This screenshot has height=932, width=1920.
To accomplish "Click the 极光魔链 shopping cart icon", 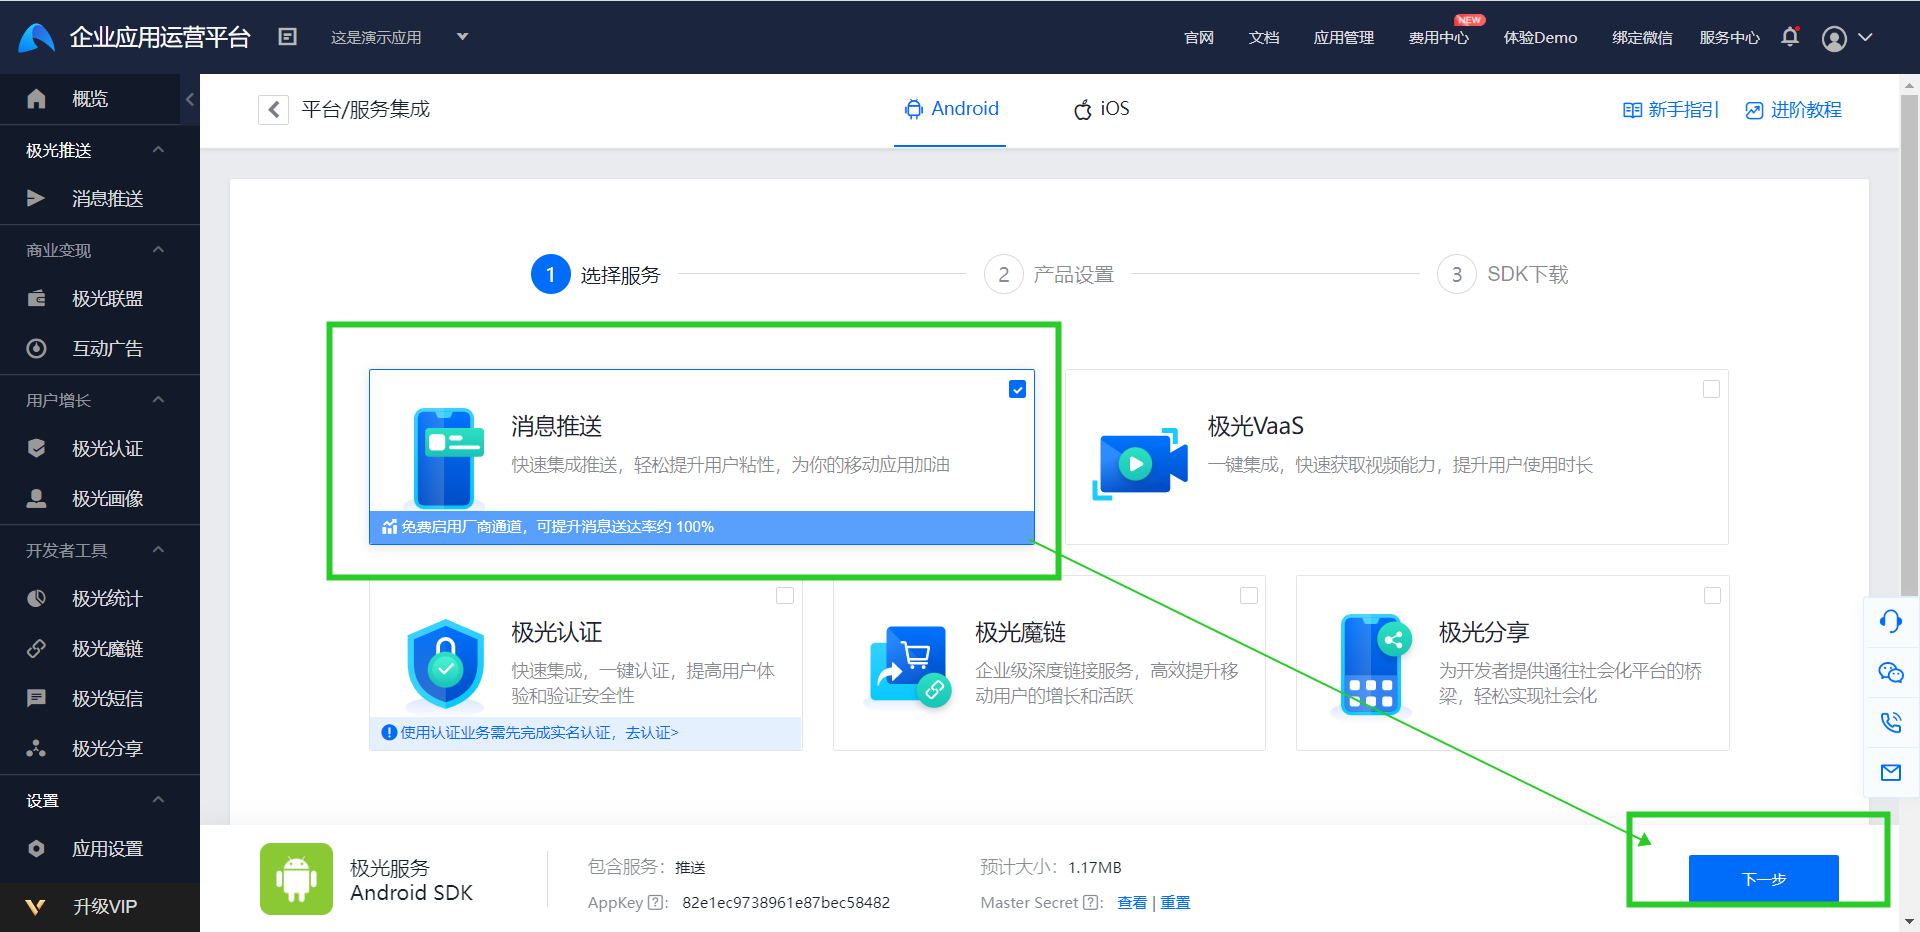I will [x=910, y=666].
